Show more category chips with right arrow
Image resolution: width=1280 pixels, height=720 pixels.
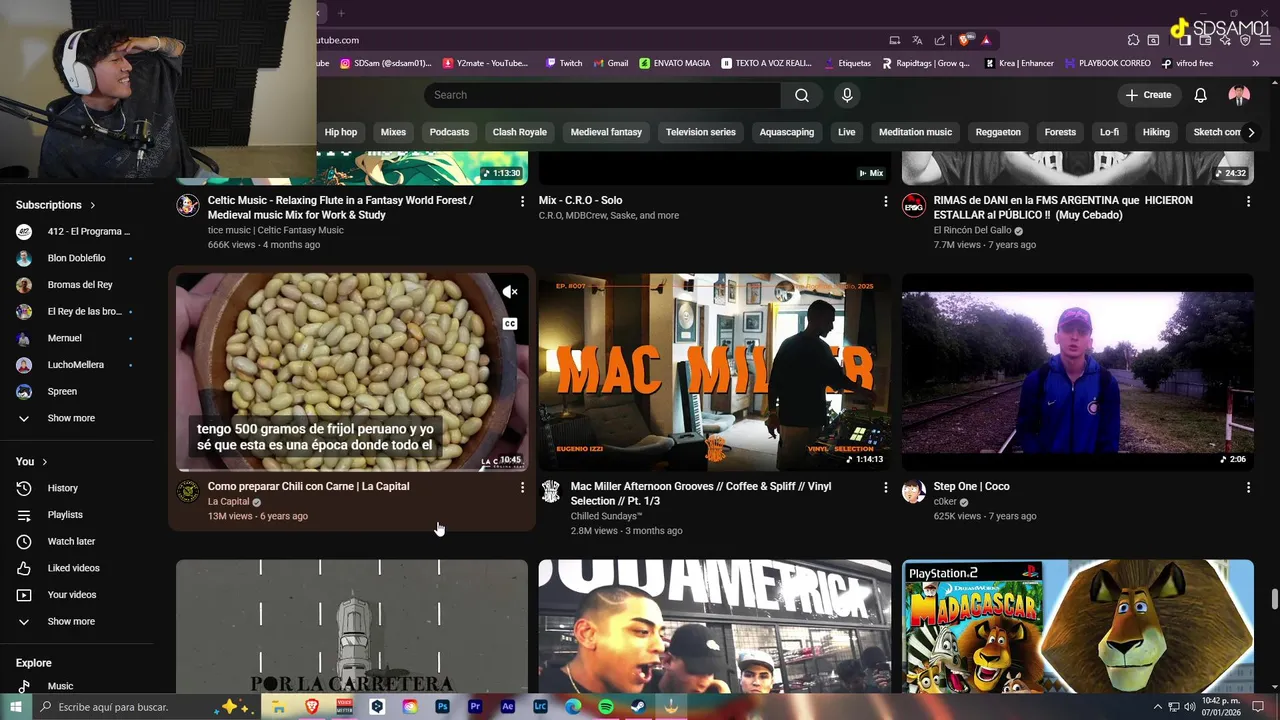1251,132
